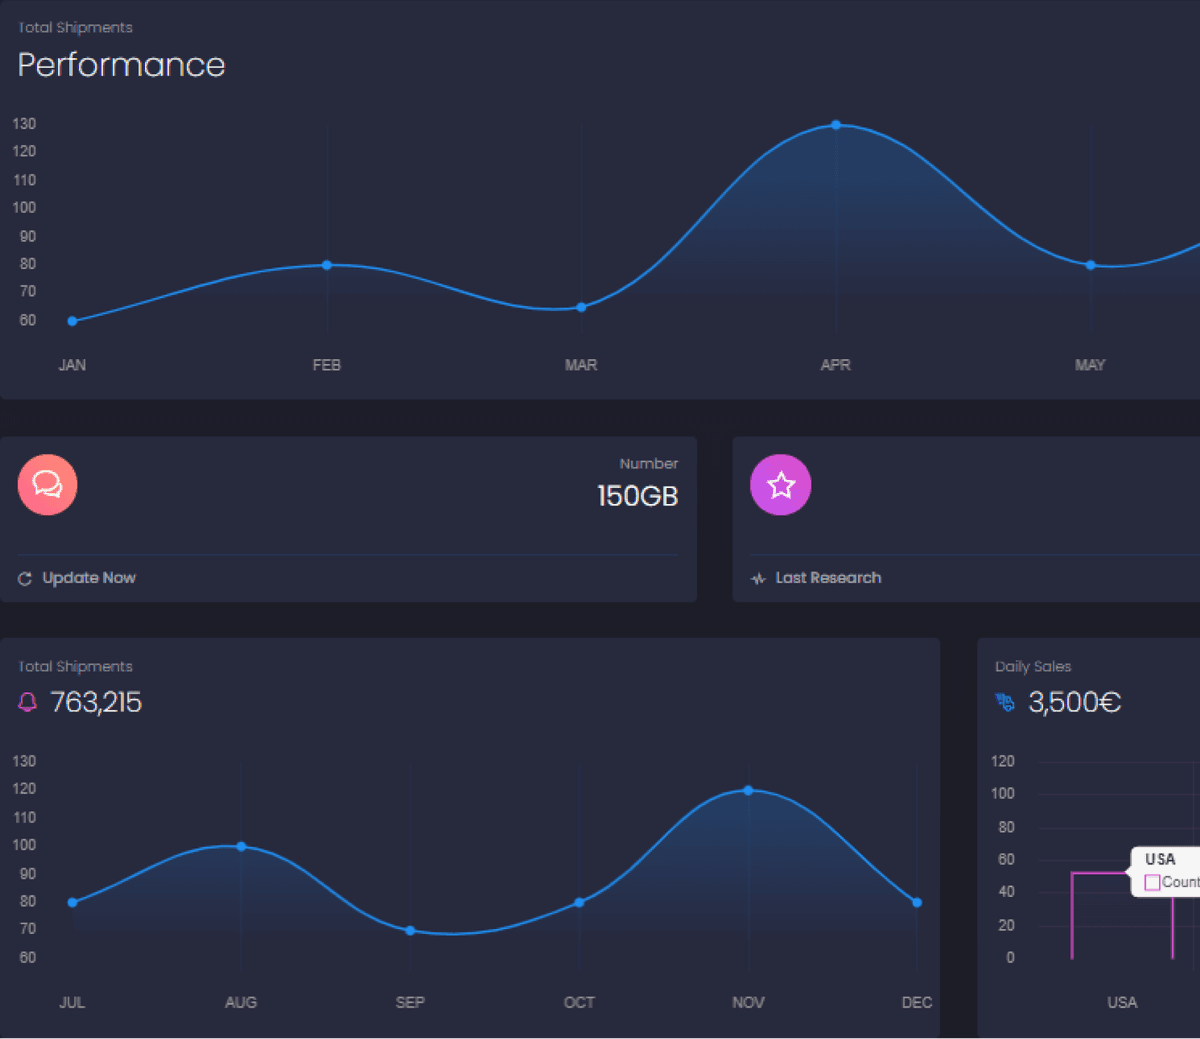Click the MAR data point on Performance chart
This screenshot has height=1039, width=1200.
[581, 307]
